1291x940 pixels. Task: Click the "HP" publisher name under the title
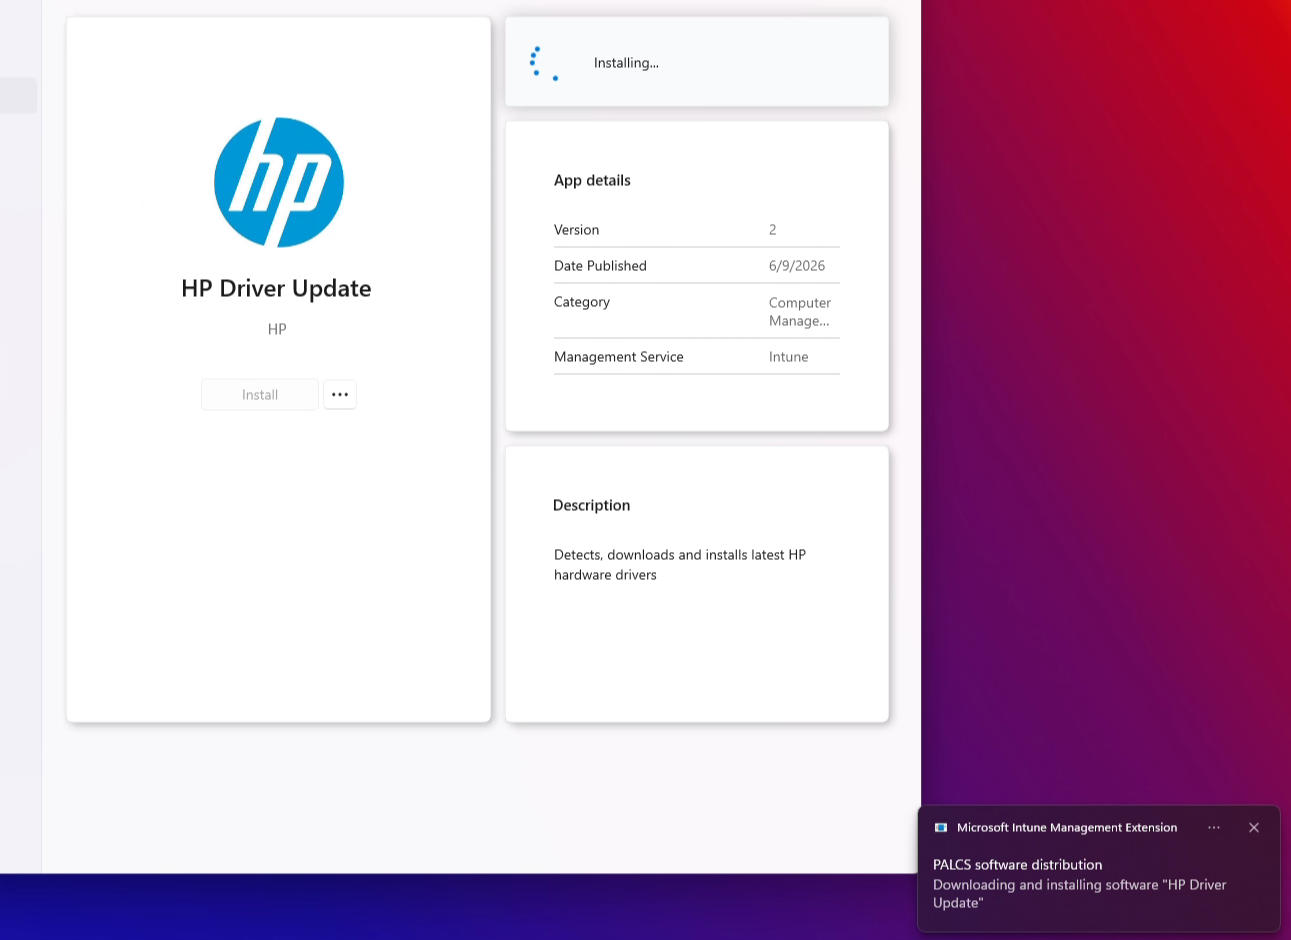coord(277,329)
